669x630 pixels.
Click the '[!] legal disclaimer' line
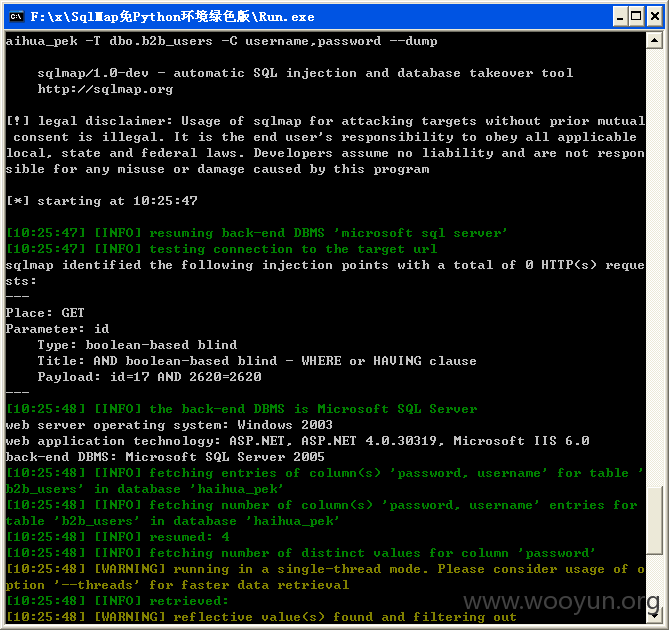(325, 145)
